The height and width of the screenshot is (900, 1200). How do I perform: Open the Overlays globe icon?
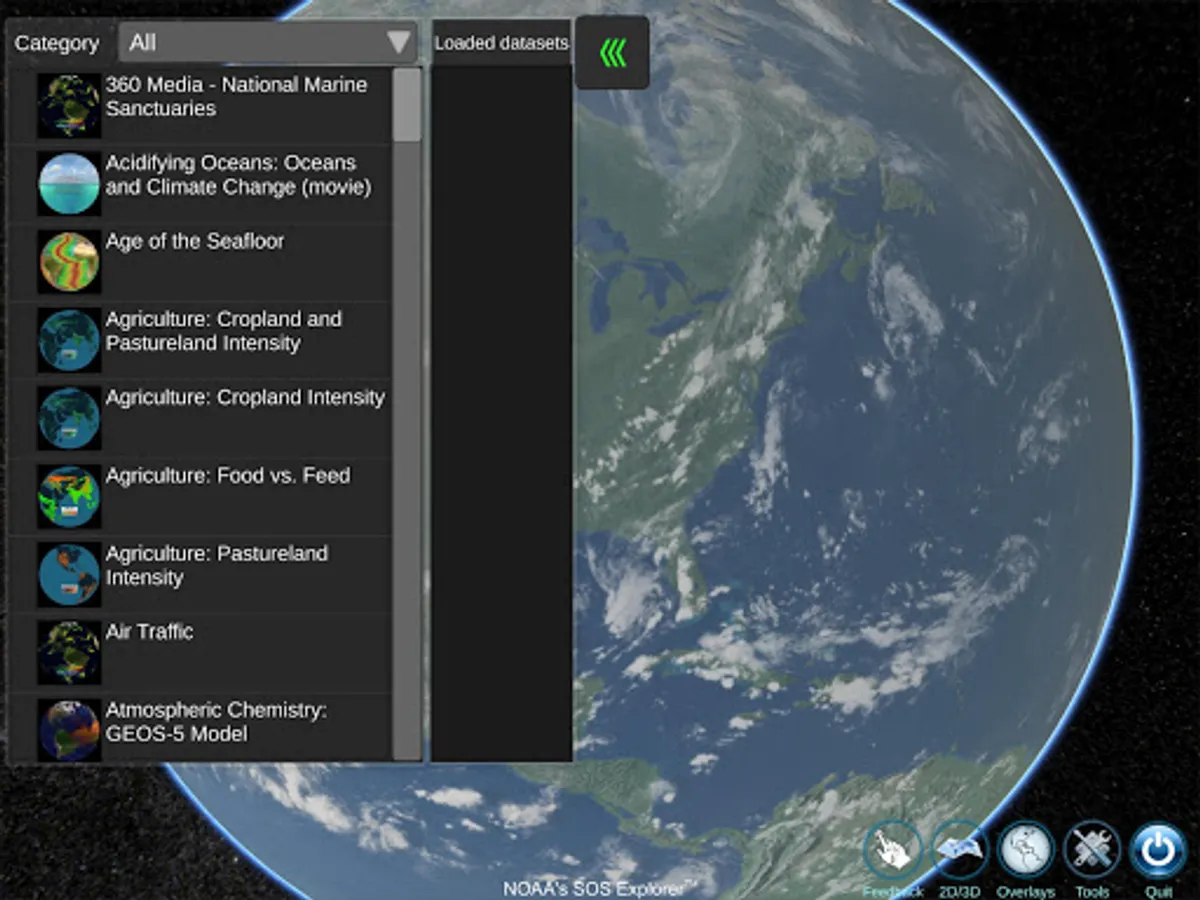coord(1026,851)
